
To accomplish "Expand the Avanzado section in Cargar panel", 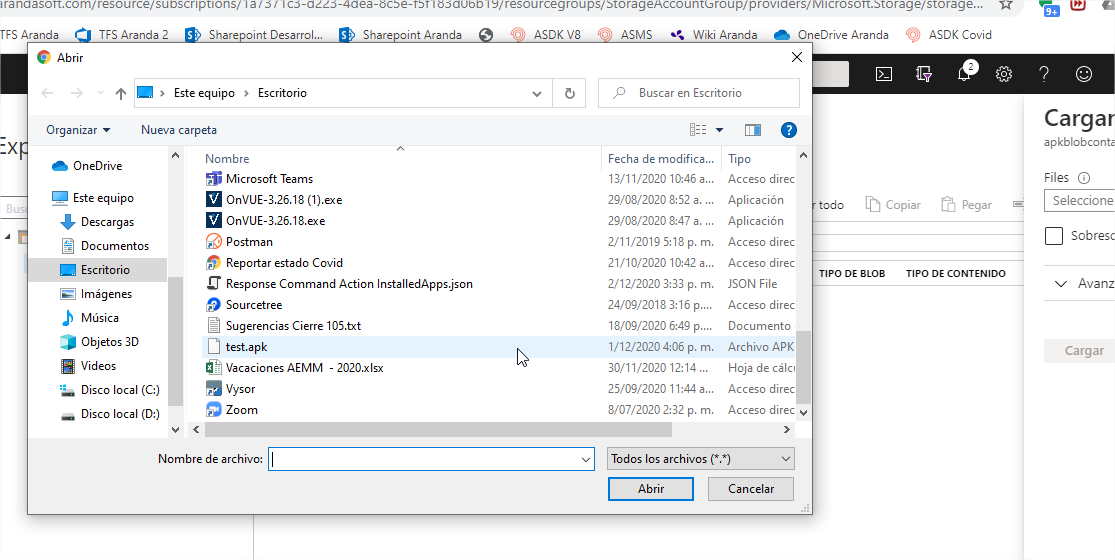I will point(1062,284).
